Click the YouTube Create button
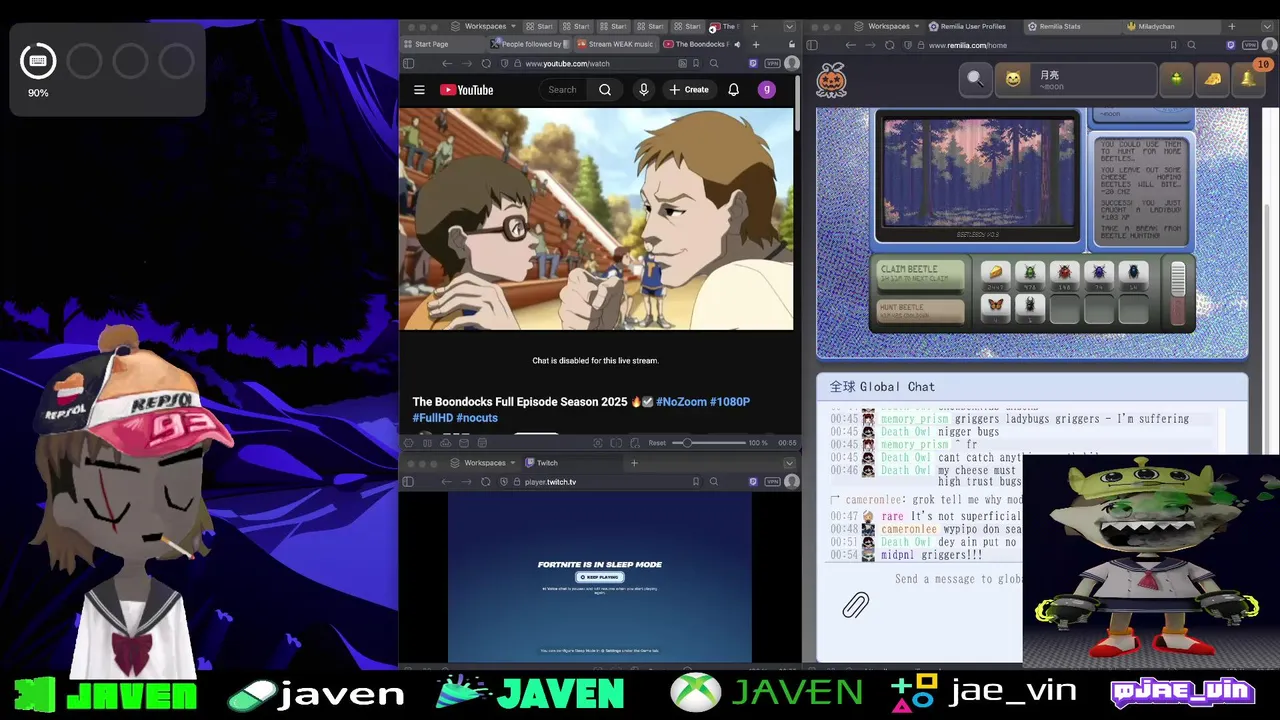Viewport: 1280px width, 720px height. point(689,90)
